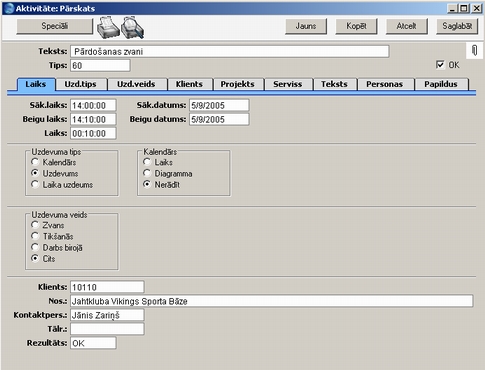This screenshot has width=485, height=370.
Task: Click the printer icon
Action: coord(108,27)
